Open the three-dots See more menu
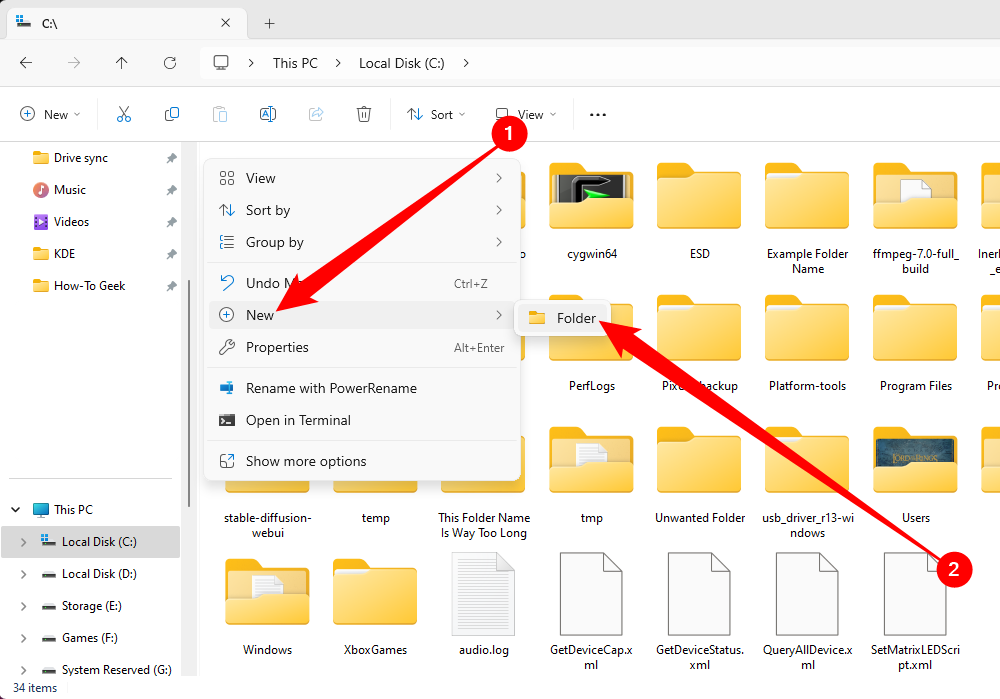The height and width of the screenshot is (699, 1000). click(598, 115)
